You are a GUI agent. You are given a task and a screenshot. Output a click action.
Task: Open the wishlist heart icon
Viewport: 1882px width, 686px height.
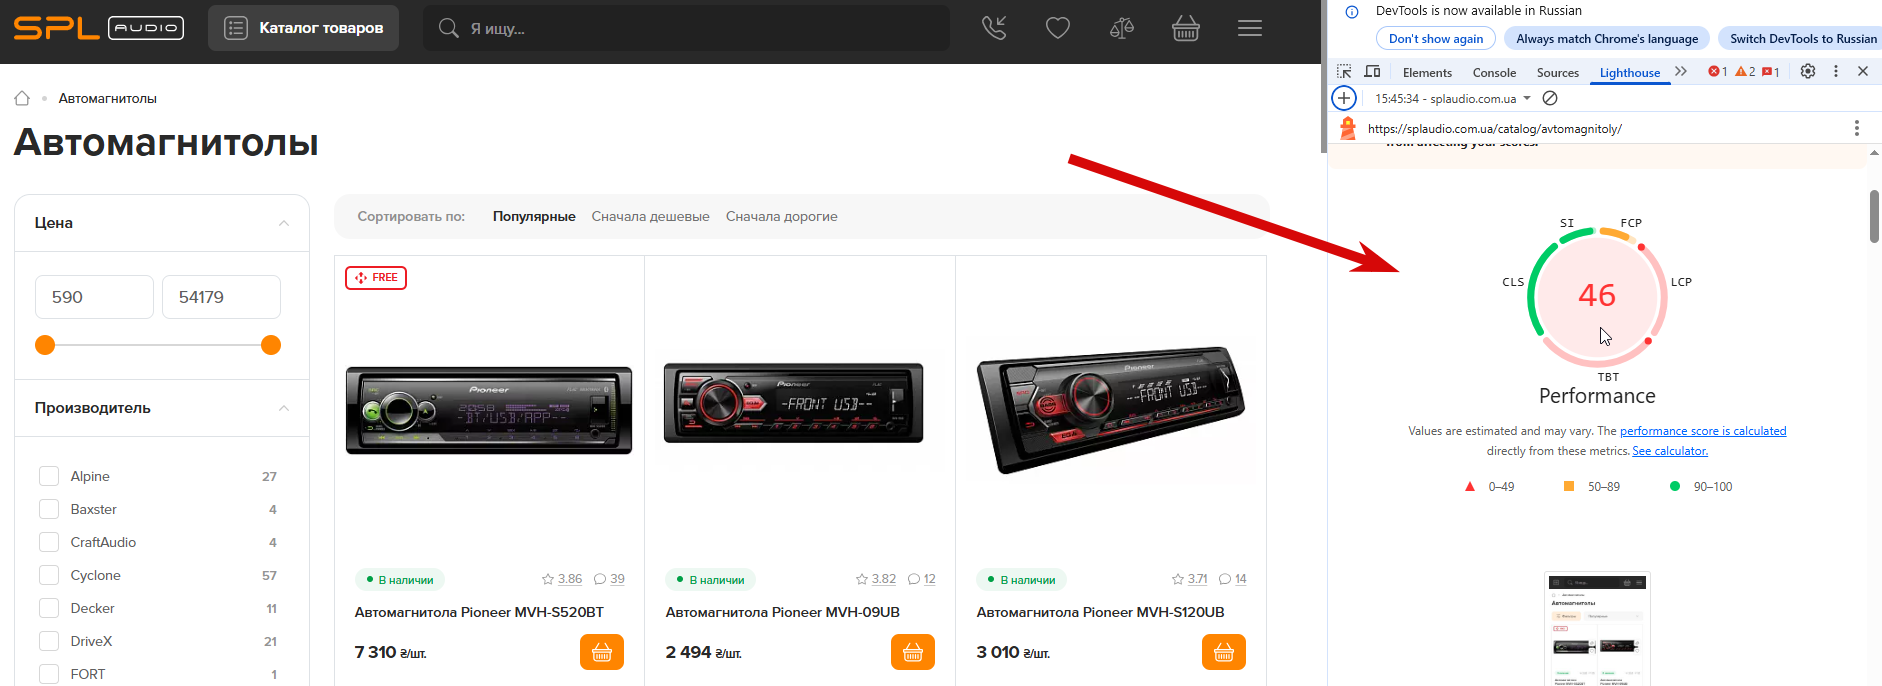[x=1058, y=28]
